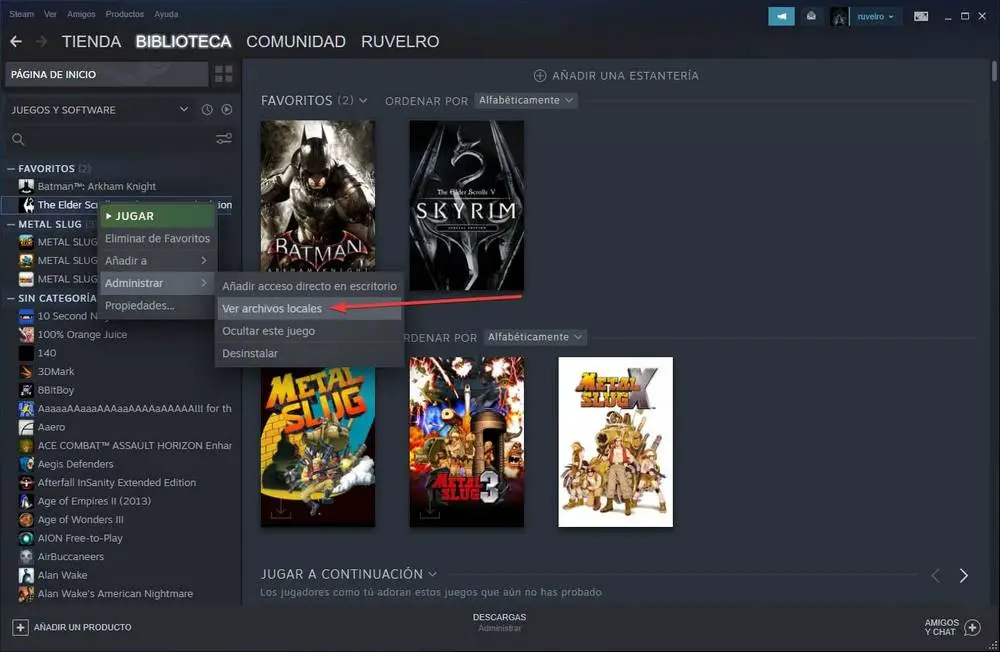Click the recent activity clock icon
The width and height of the screenshot is (1000, 652).
[x=207, y=110]
